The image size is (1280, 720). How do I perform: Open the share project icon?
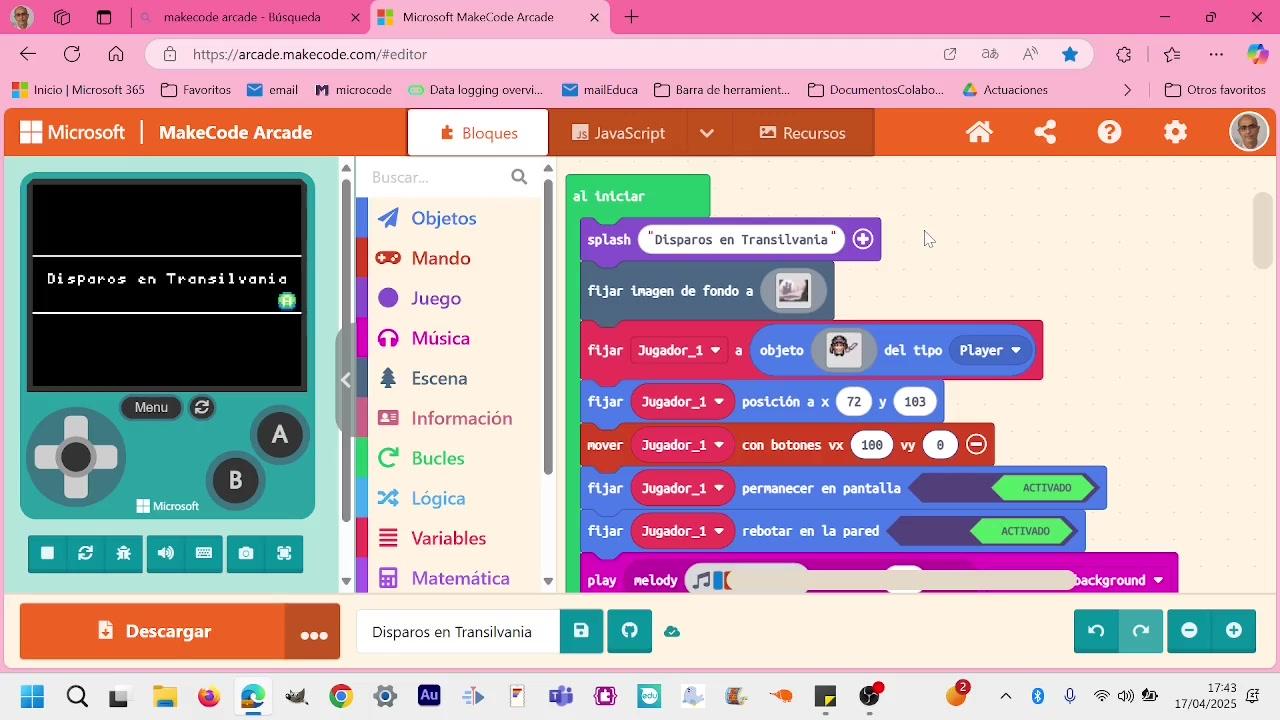tap(1045, 132)
